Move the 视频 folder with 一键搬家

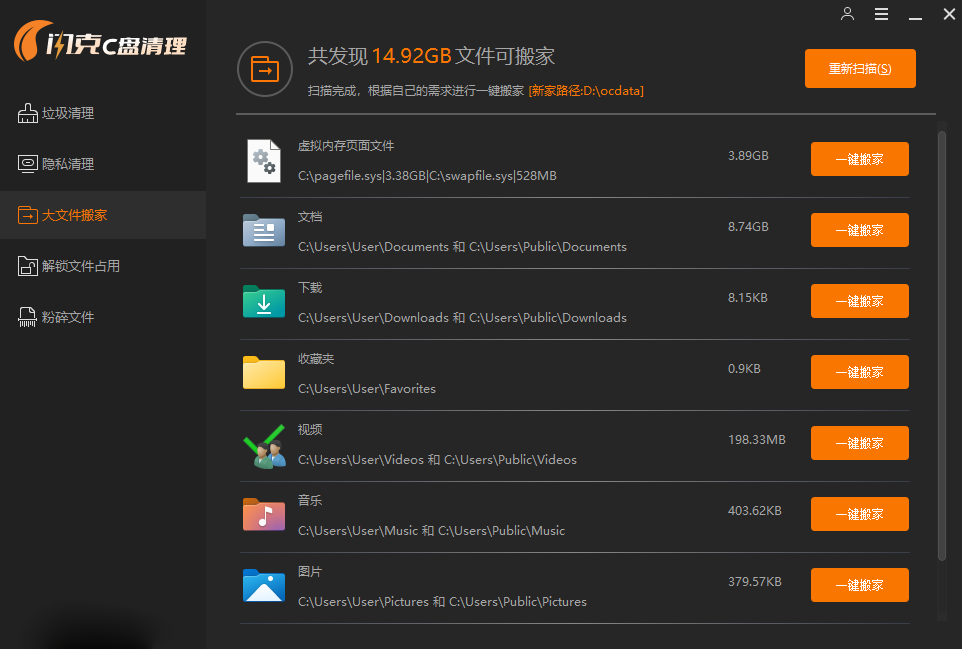pos(859,443)
